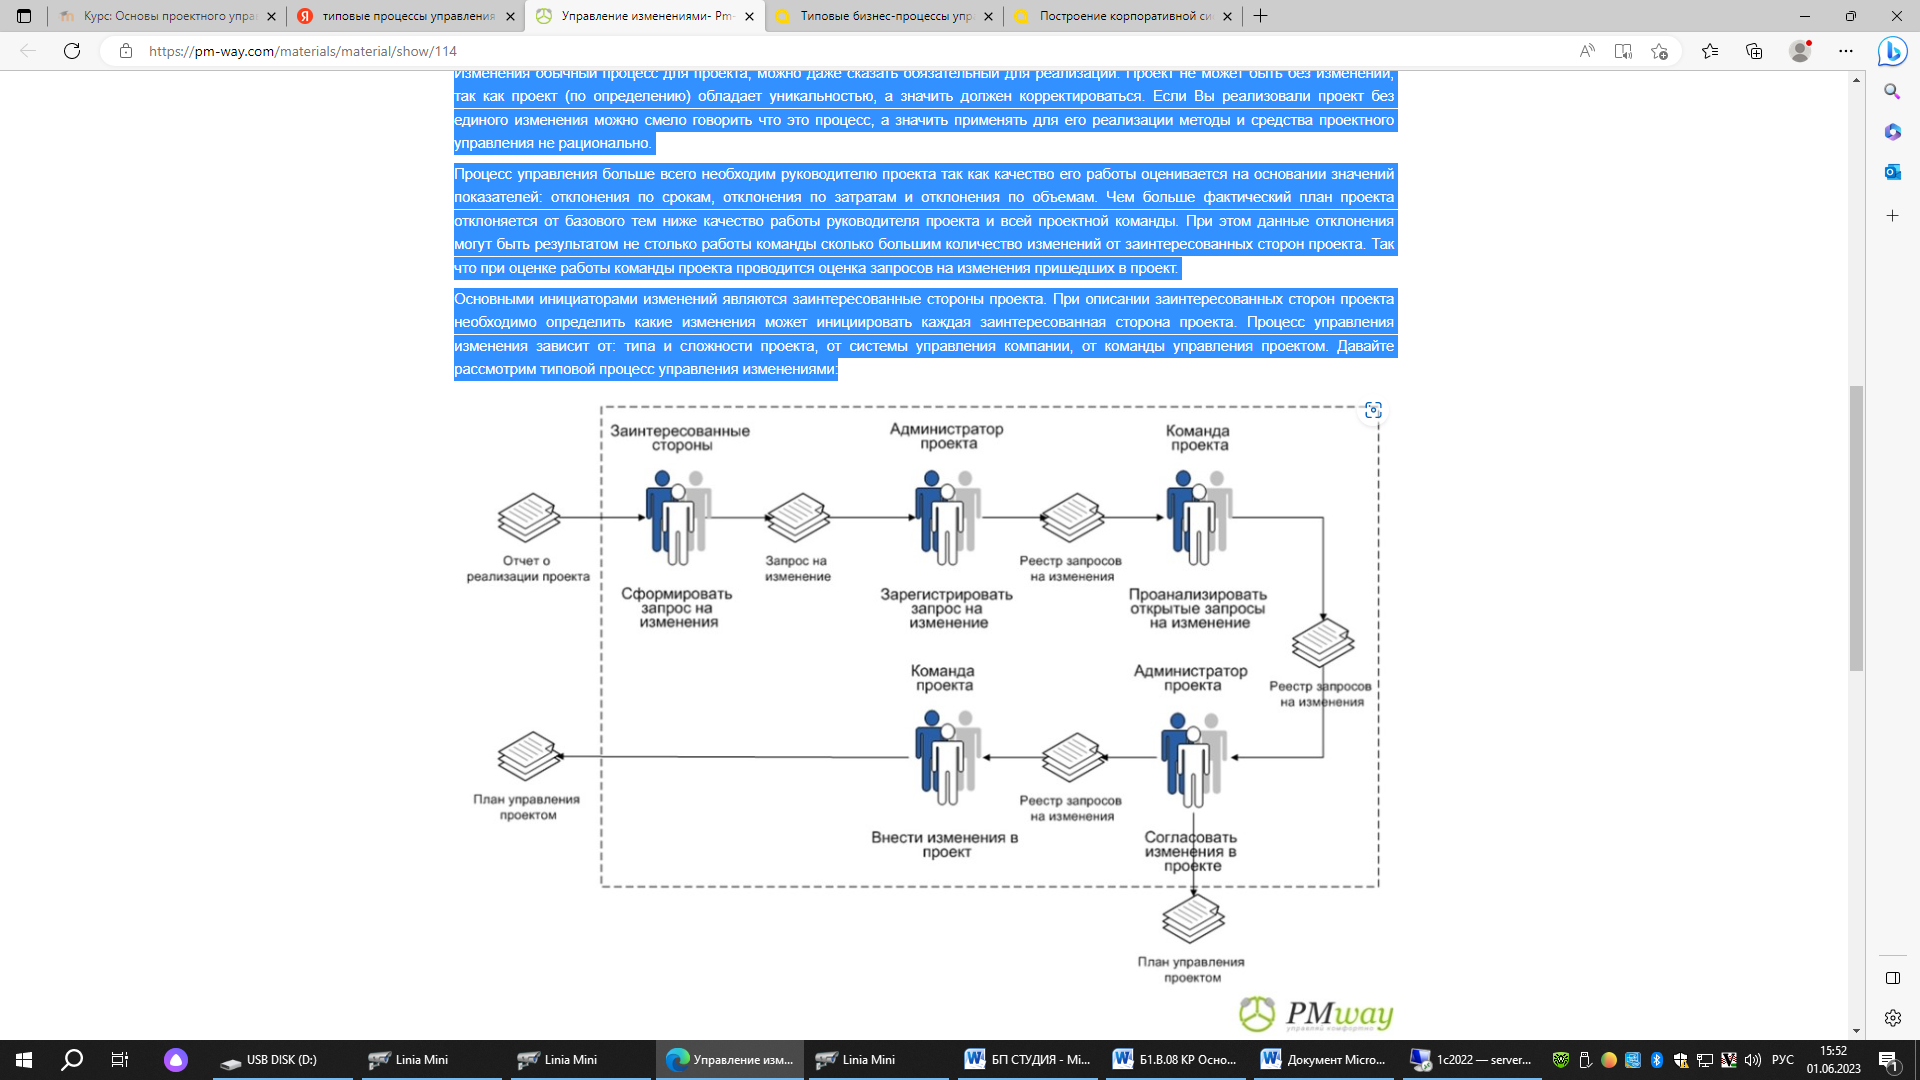The image size is (1920, 1080).
Task: Open a new browser tab
Action: pyautogui.click(x=1261, y=16)
